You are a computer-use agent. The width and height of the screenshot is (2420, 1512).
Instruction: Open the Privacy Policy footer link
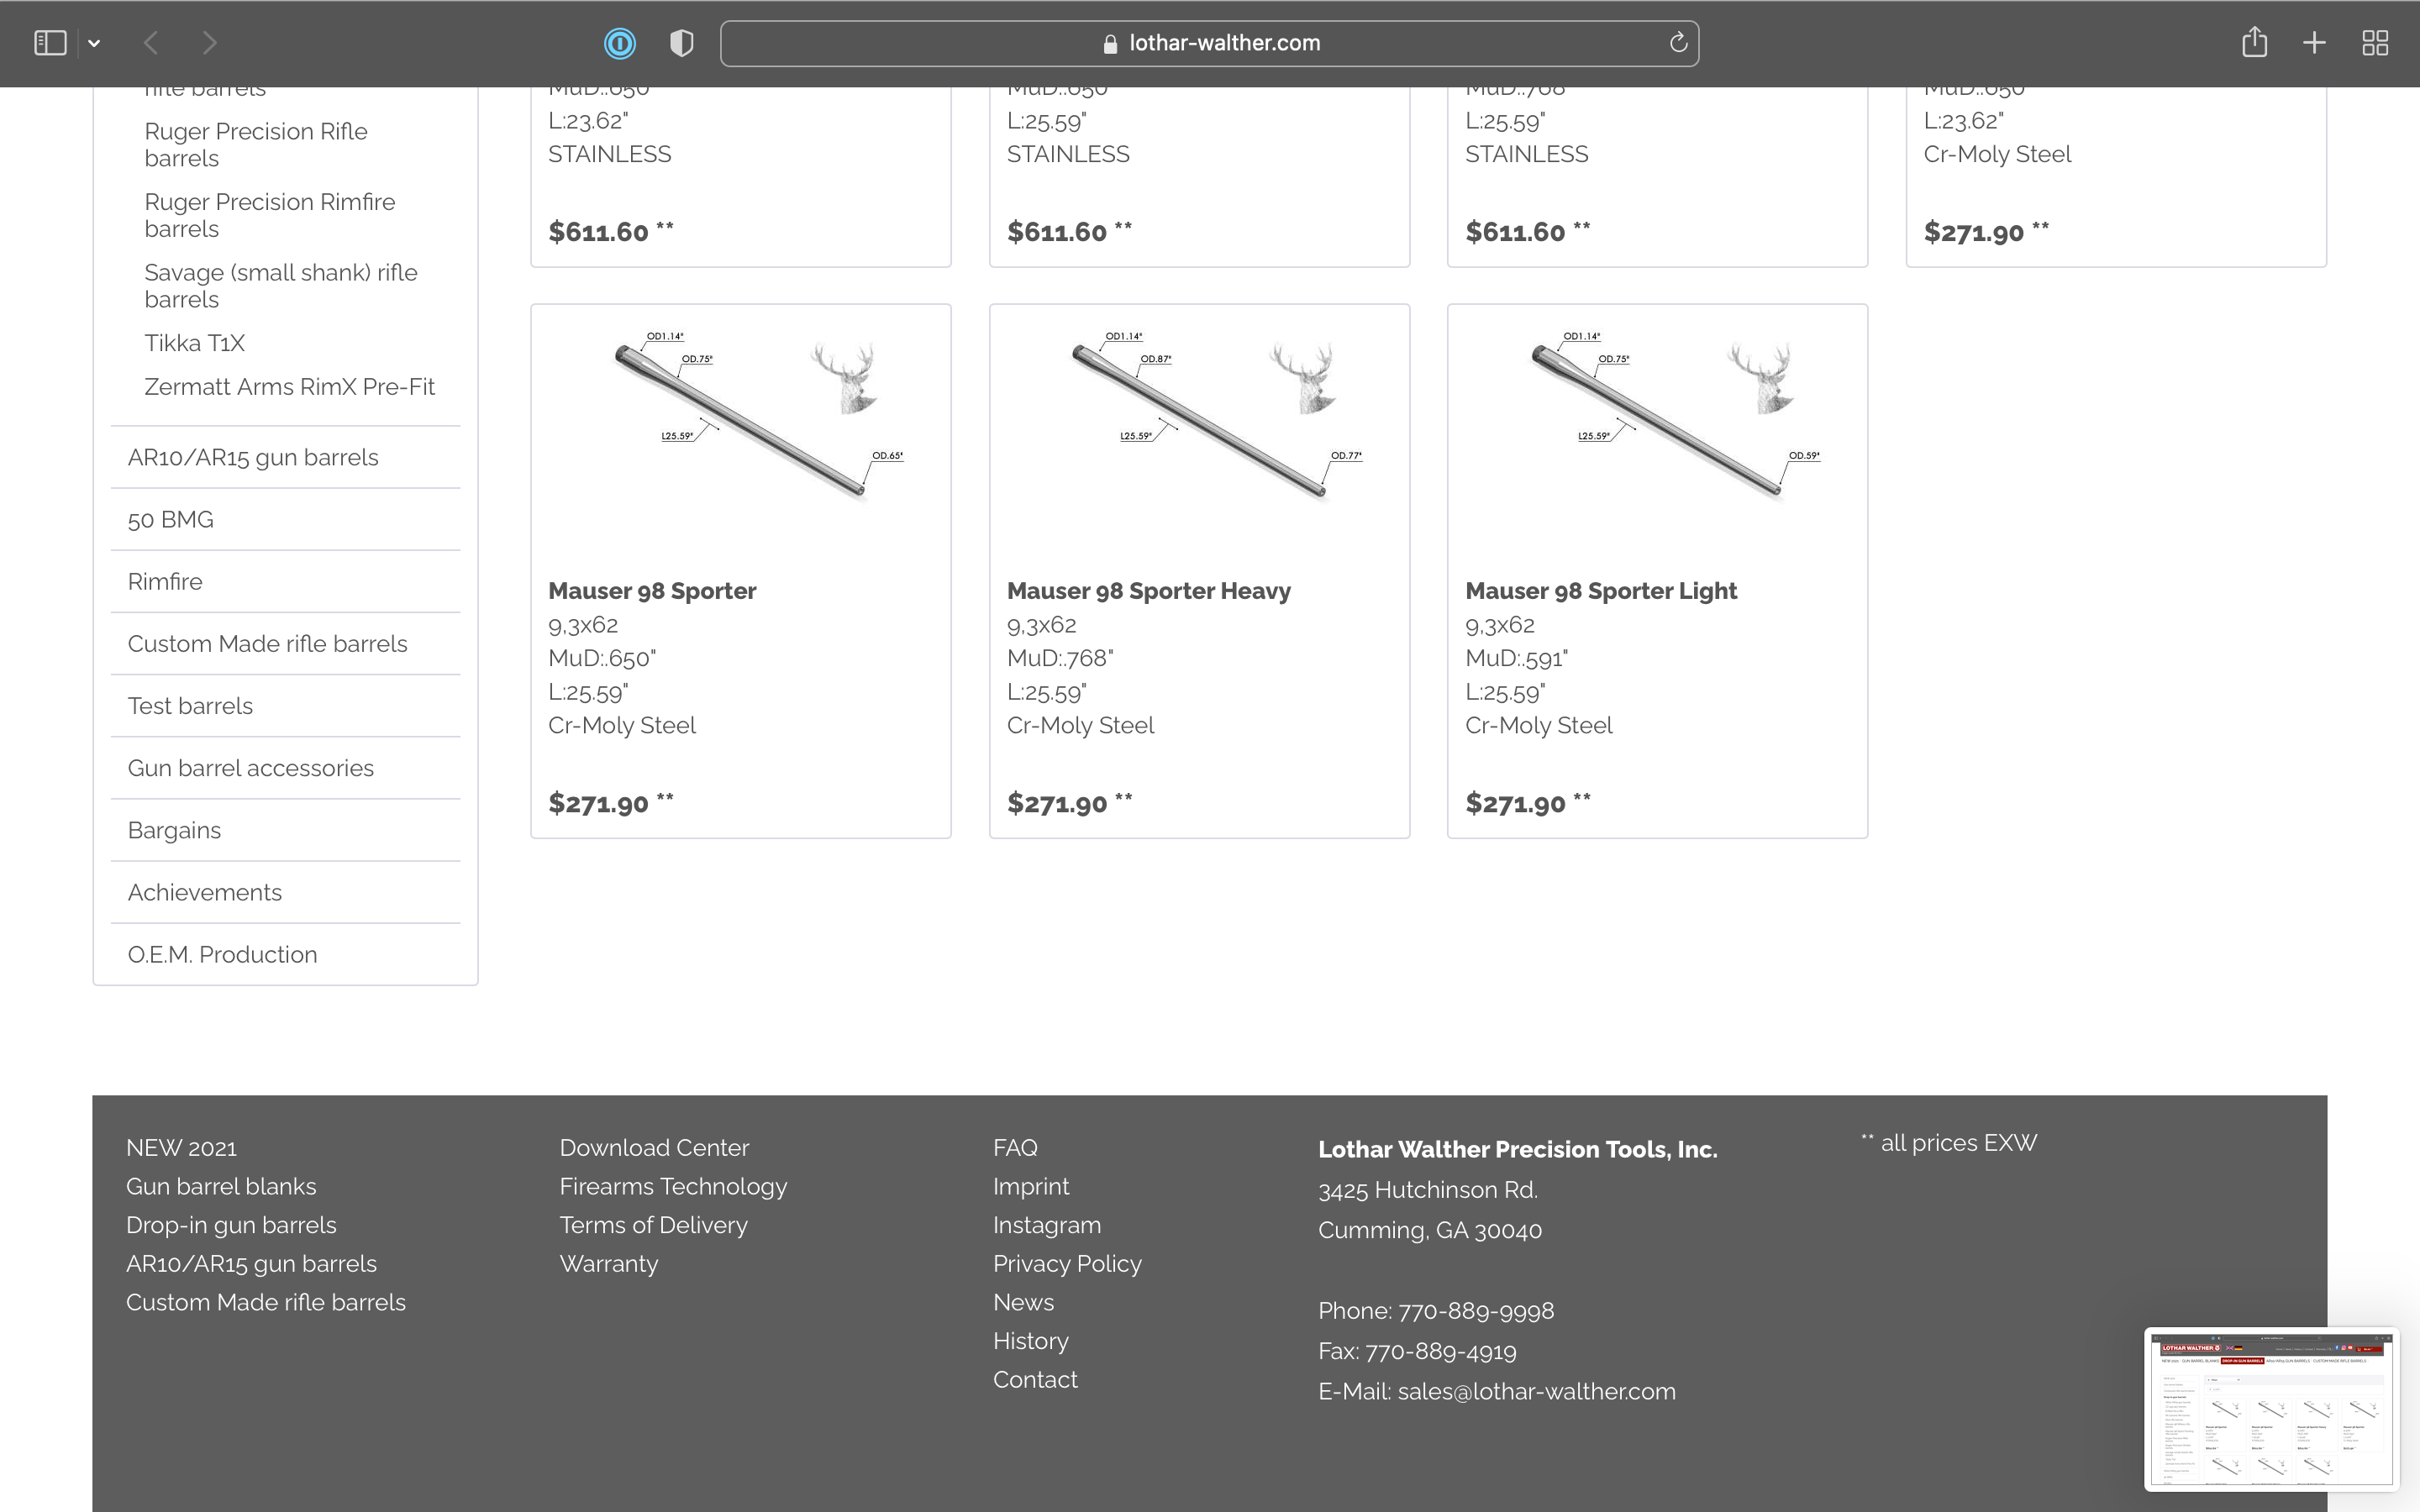pyautogui.click(x=1066, y=1264)
